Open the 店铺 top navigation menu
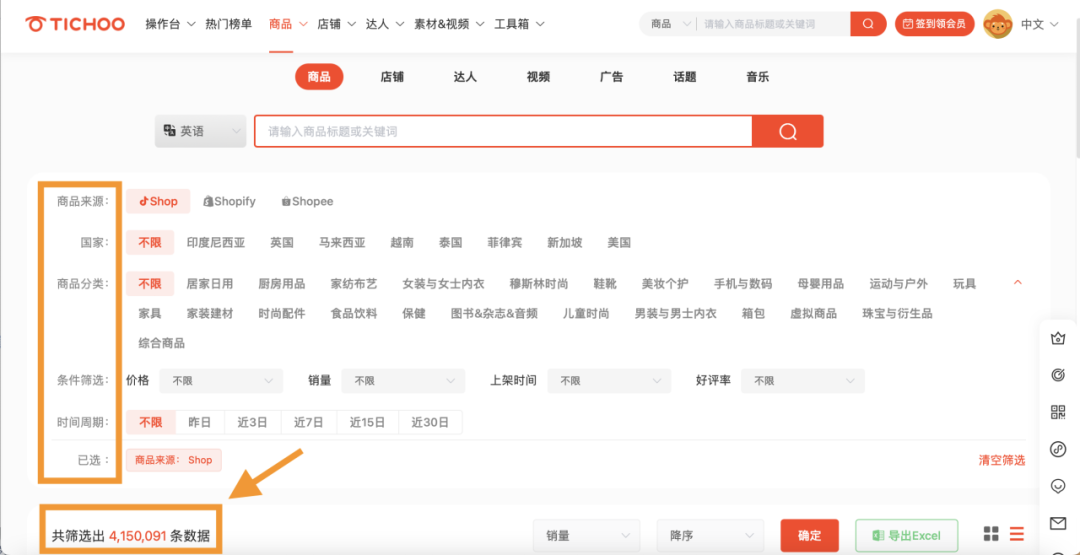The width and height of the screenshot is (1080, 555). click(336, 24)
